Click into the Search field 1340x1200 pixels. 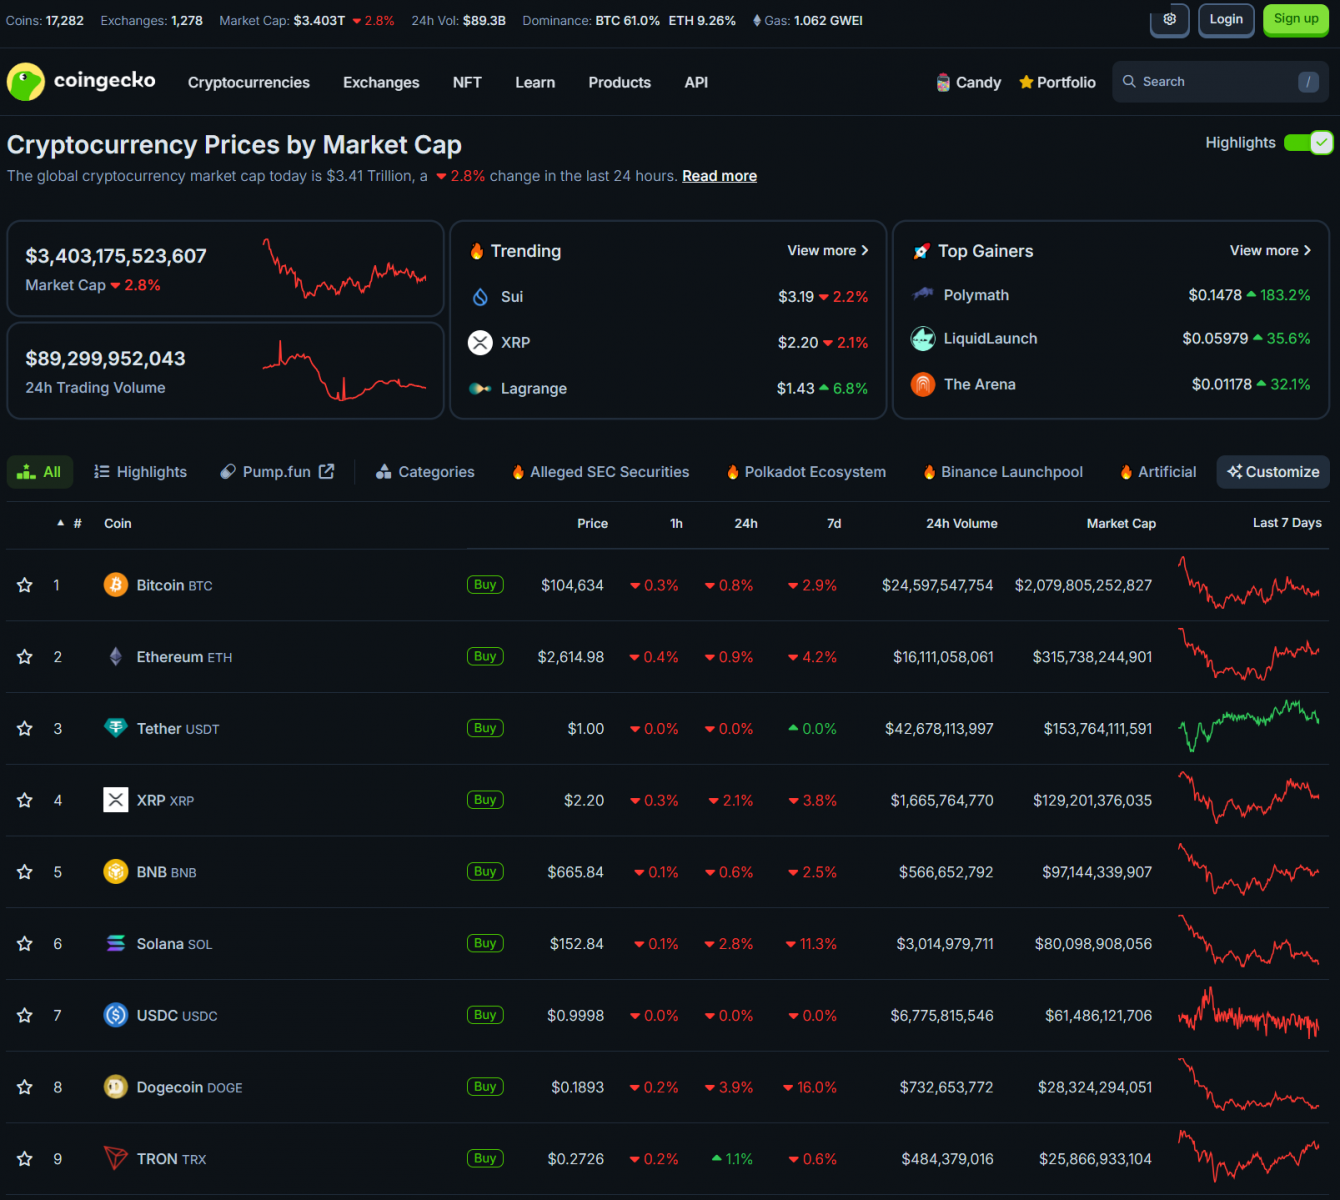pos(1210,82)
